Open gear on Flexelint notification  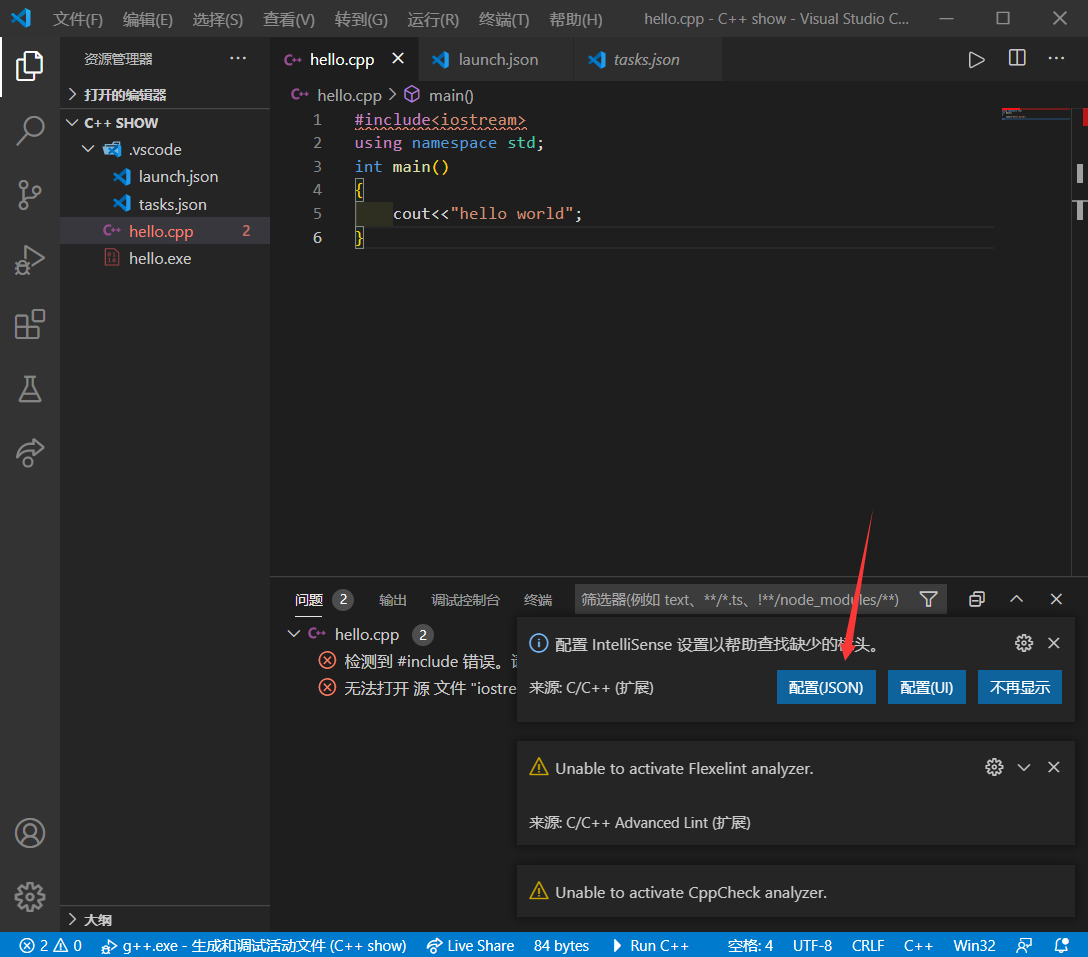[994, 767]
